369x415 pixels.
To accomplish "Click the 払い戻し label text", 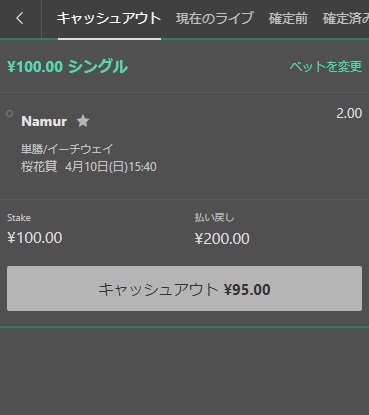I will tap(214, 218).
